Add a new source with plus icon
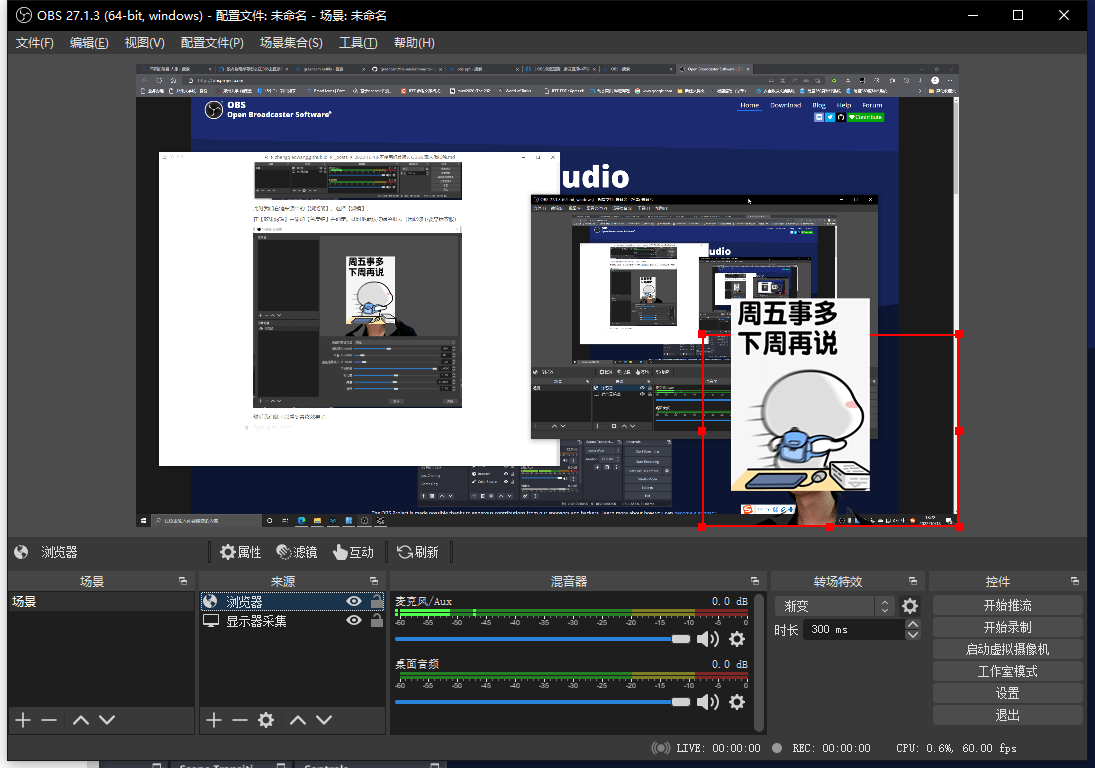This screenshot has height=768, width=1095. coord(214,720)
